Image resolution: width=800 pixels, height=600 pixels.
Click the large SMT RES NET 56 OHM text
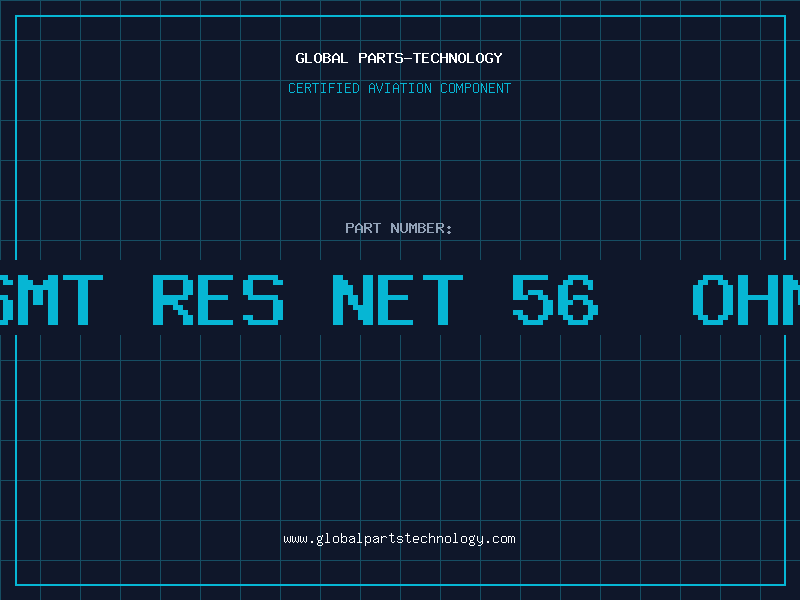pyautogui.click(x=400, y=300)
